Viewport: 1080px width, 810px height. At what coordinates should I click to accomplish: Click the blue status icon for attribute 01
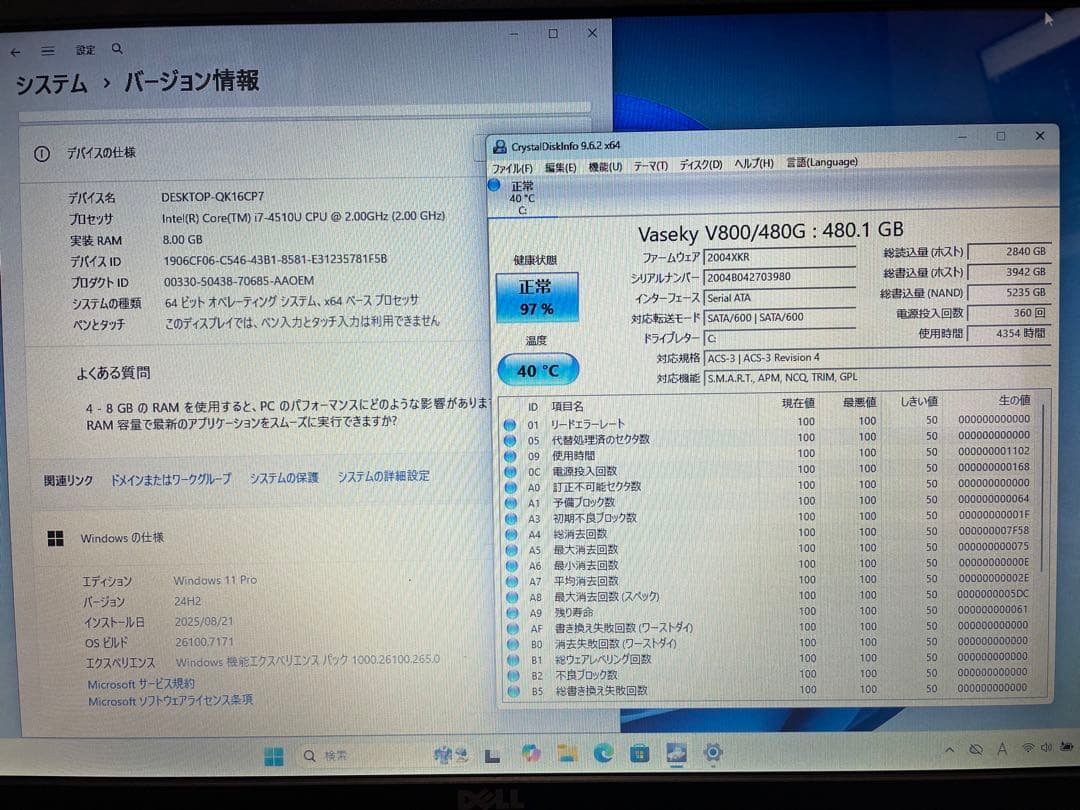tap(510, 424)
